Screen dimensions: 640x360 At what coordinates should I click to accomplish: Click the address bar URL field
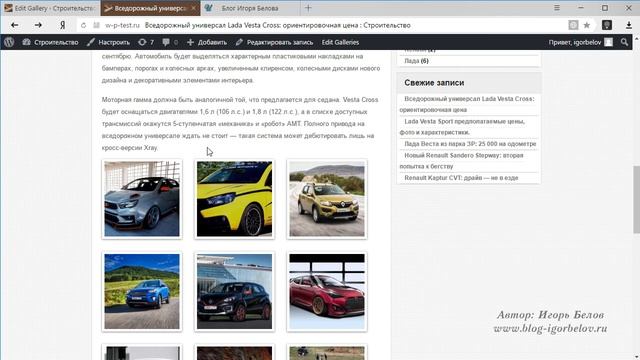tap(322, 25)
